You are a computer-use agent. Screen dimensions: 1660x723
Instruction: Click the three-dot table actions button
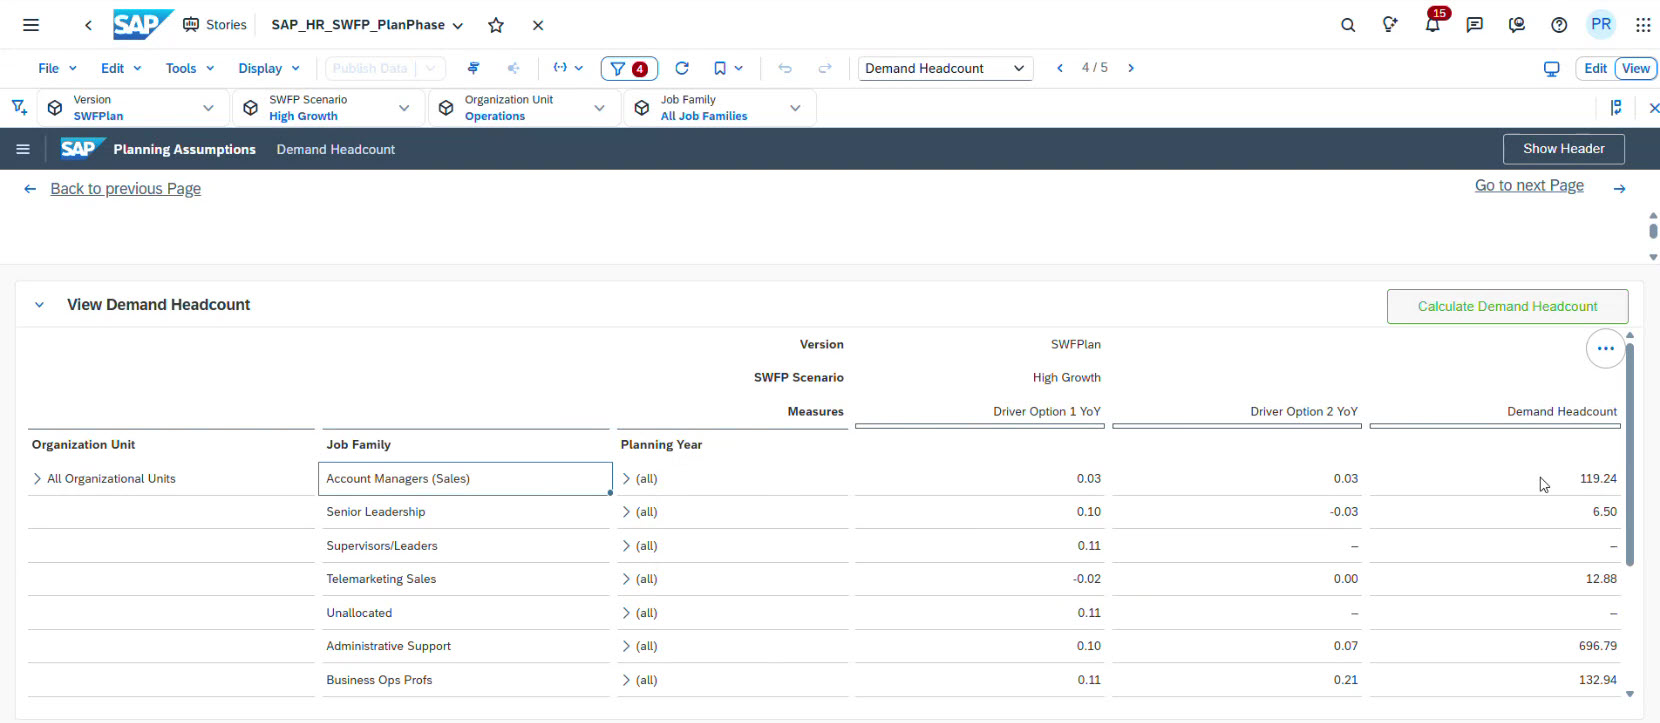1605,349
